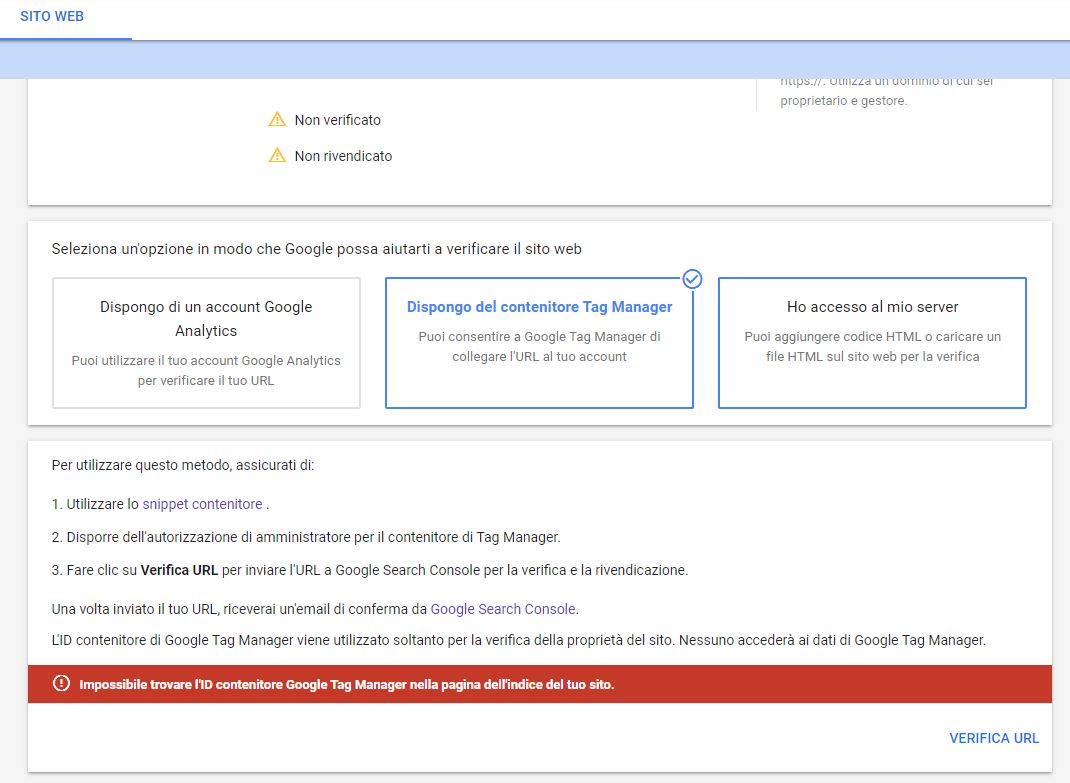
Task: Select the Google Analytics account option card
Action: 206,343
